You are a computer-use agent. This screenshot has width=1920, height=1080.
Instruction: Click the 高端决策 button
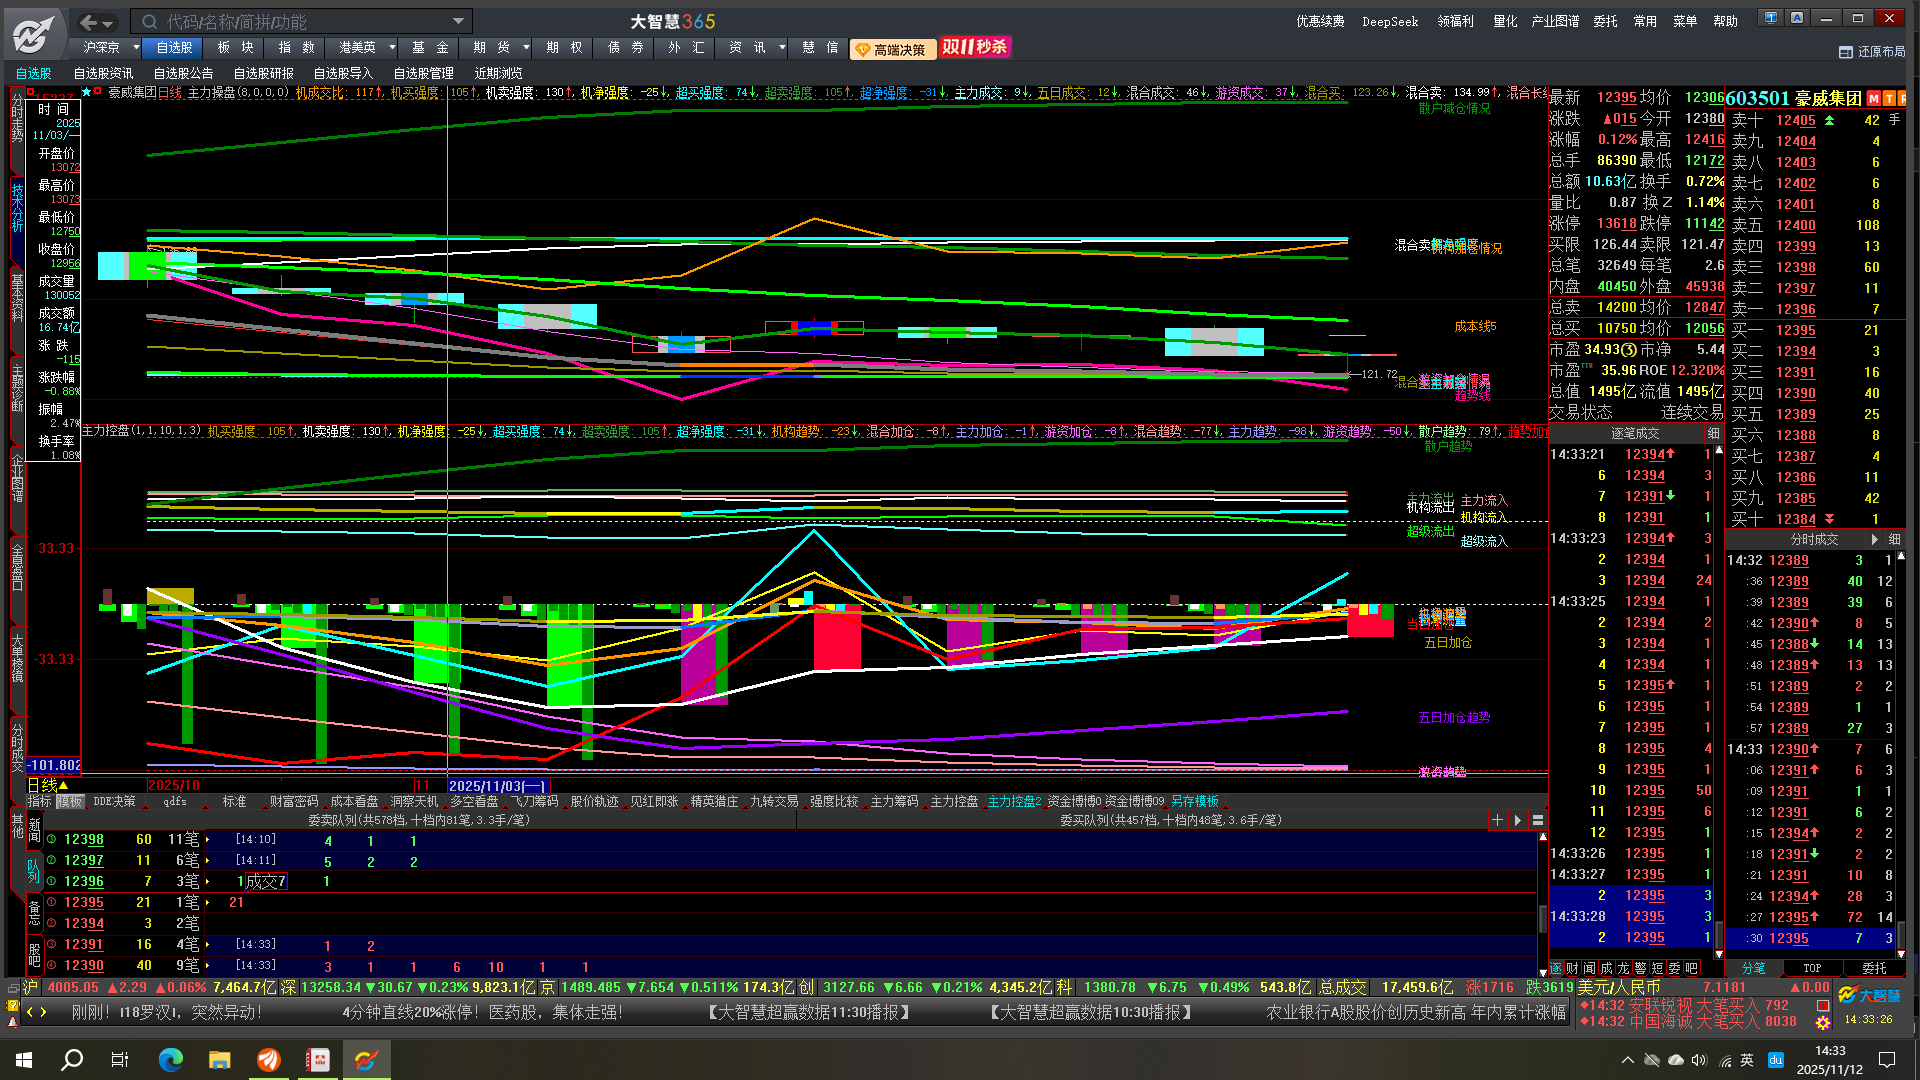[x=892, y=49]
